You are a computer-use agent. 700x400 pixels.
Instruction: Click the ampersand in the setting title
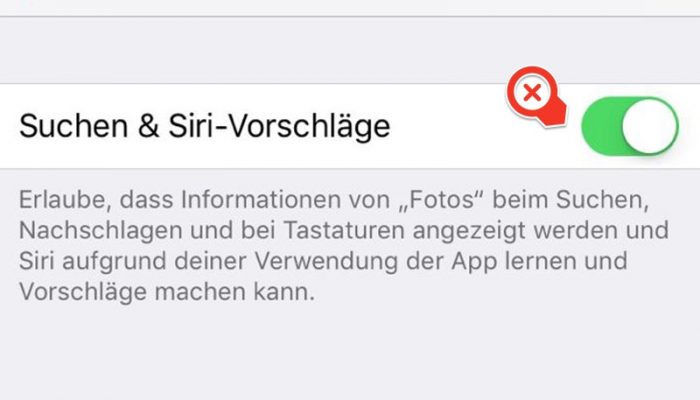(148, 126)
